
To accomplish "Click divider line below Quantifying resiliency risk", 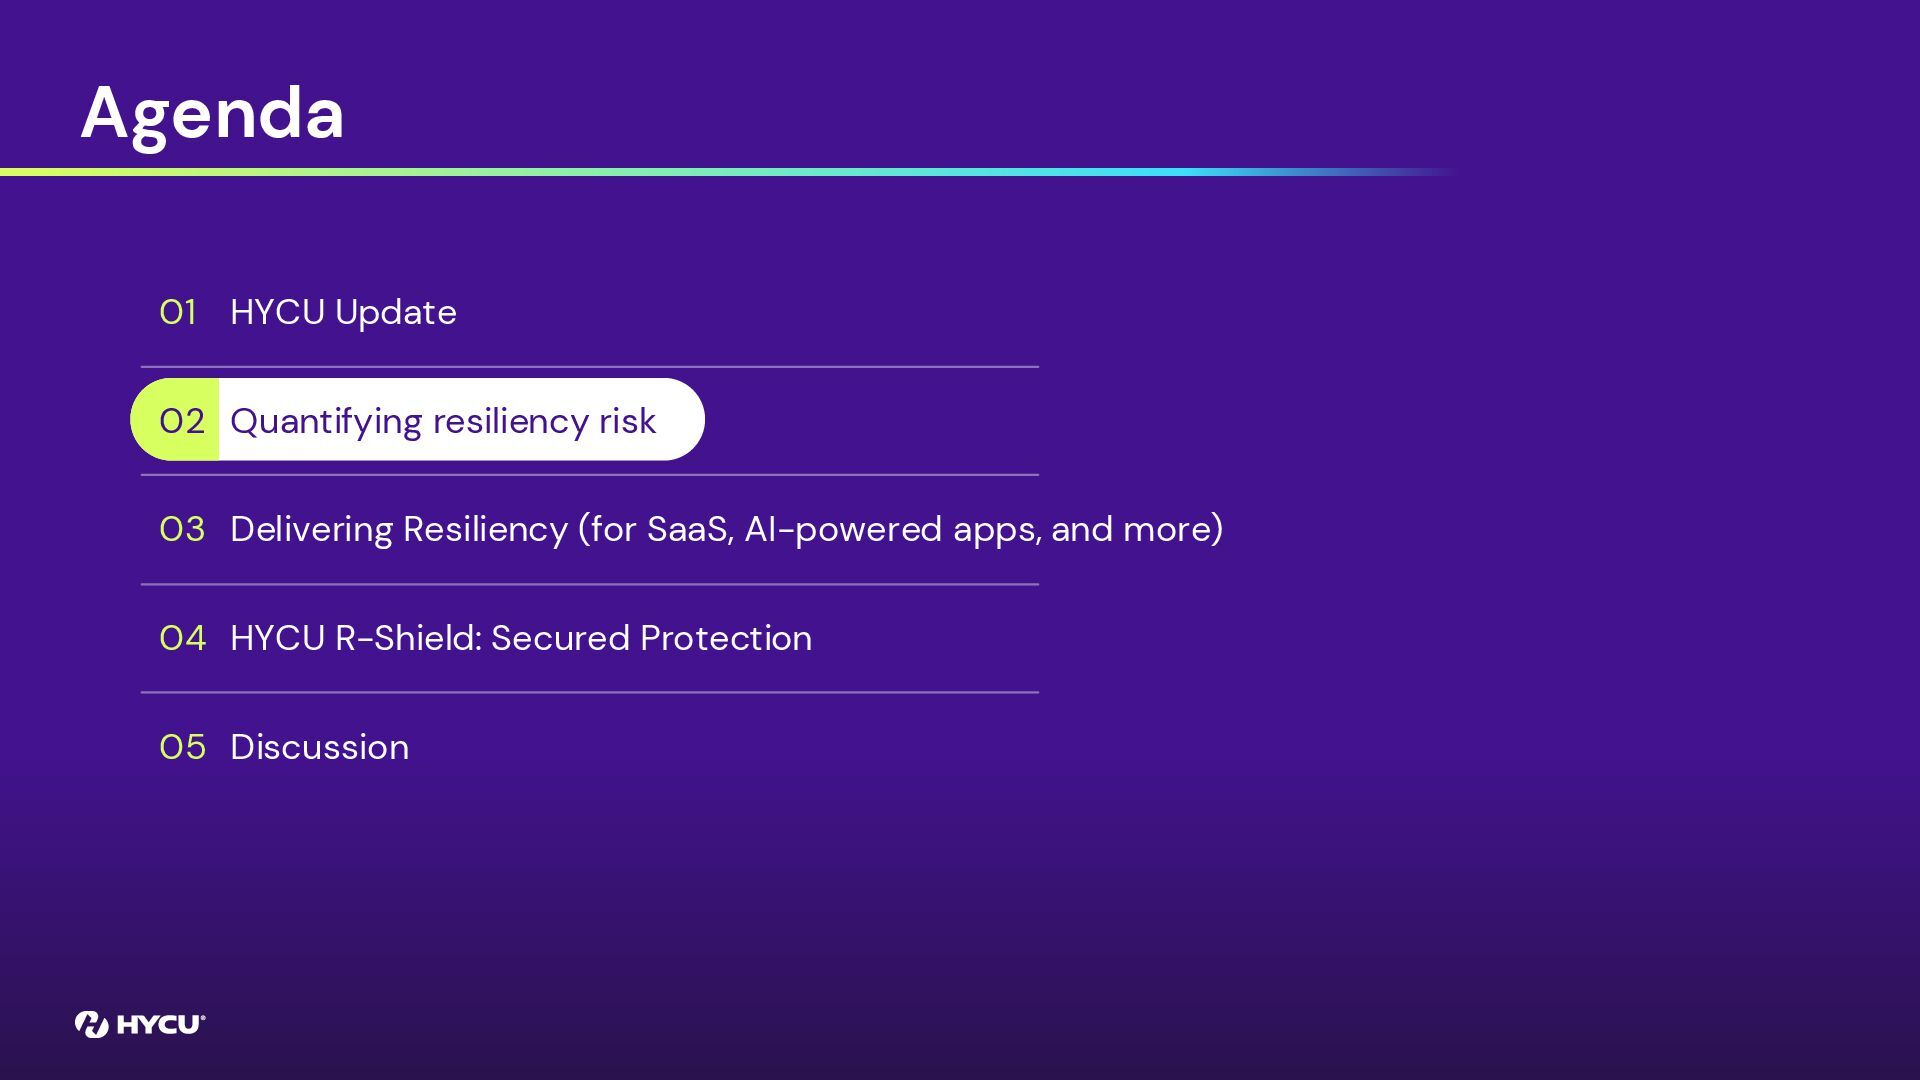I will click(x=590, y=475).
